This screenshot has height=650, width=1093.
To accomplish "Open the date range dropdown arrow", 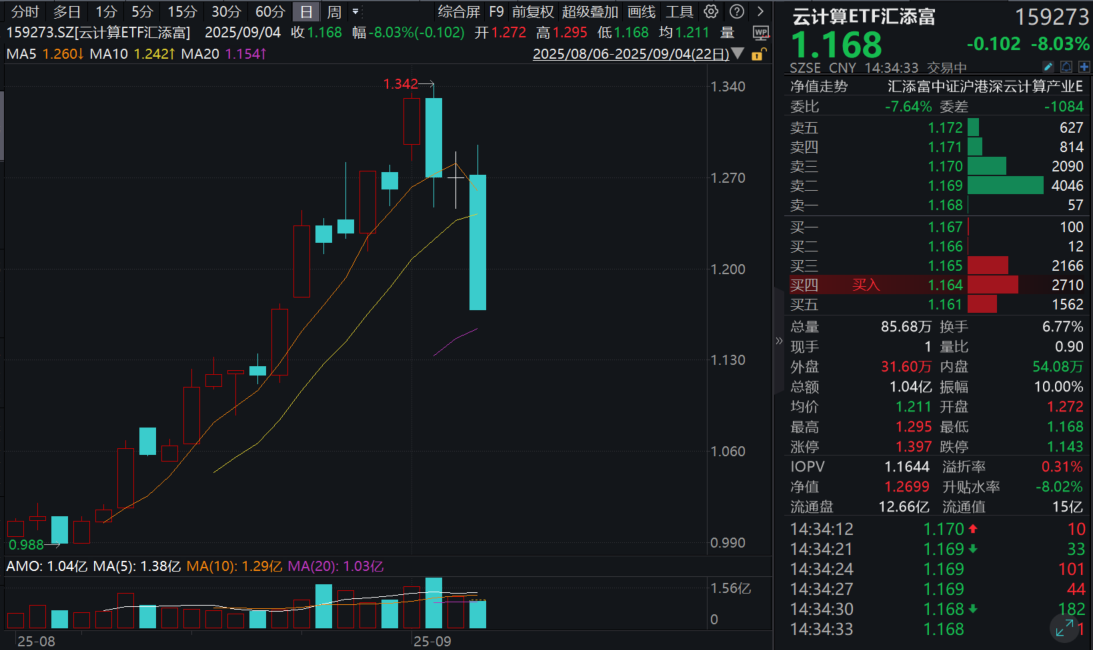I will pos(737,53).
